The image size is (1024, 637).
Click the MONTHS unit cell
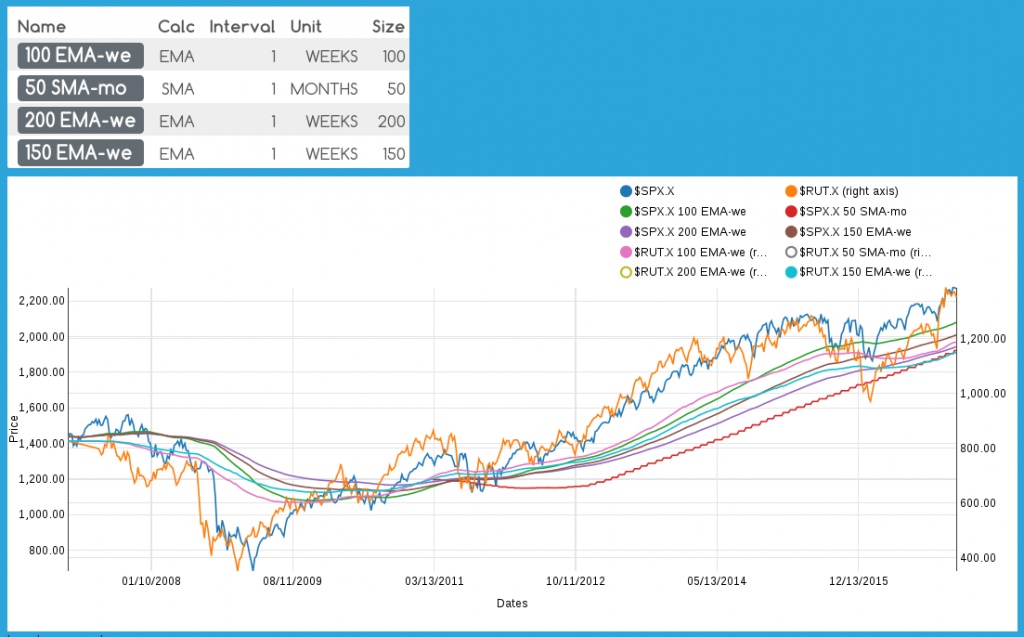click(x=324, y=89)
